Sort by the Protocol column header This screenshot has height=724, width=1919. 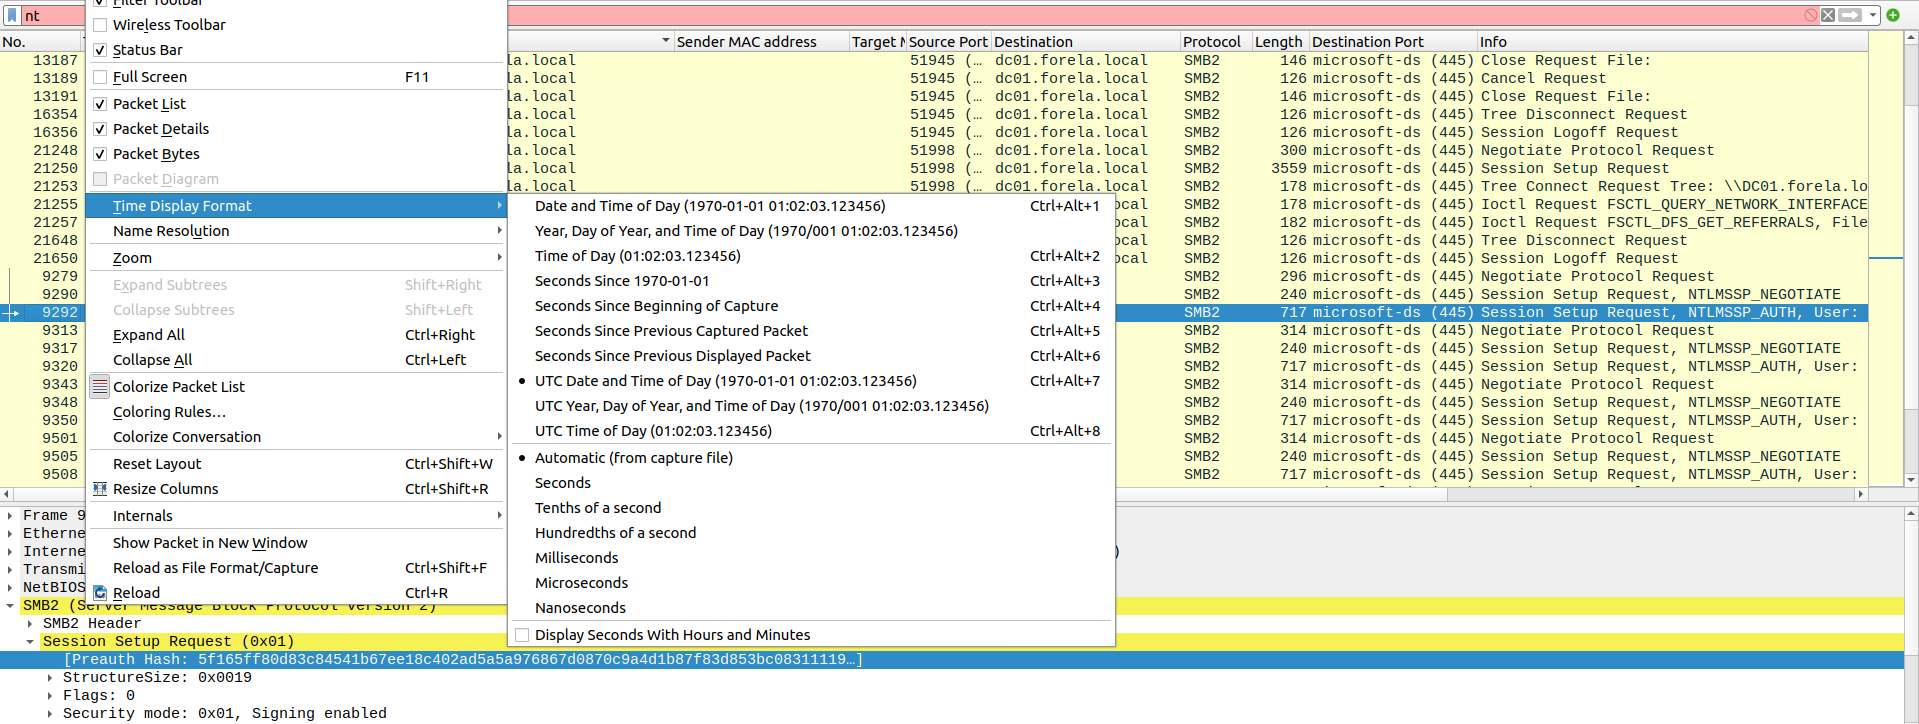pyautogui.click(x=1211, y=42)
